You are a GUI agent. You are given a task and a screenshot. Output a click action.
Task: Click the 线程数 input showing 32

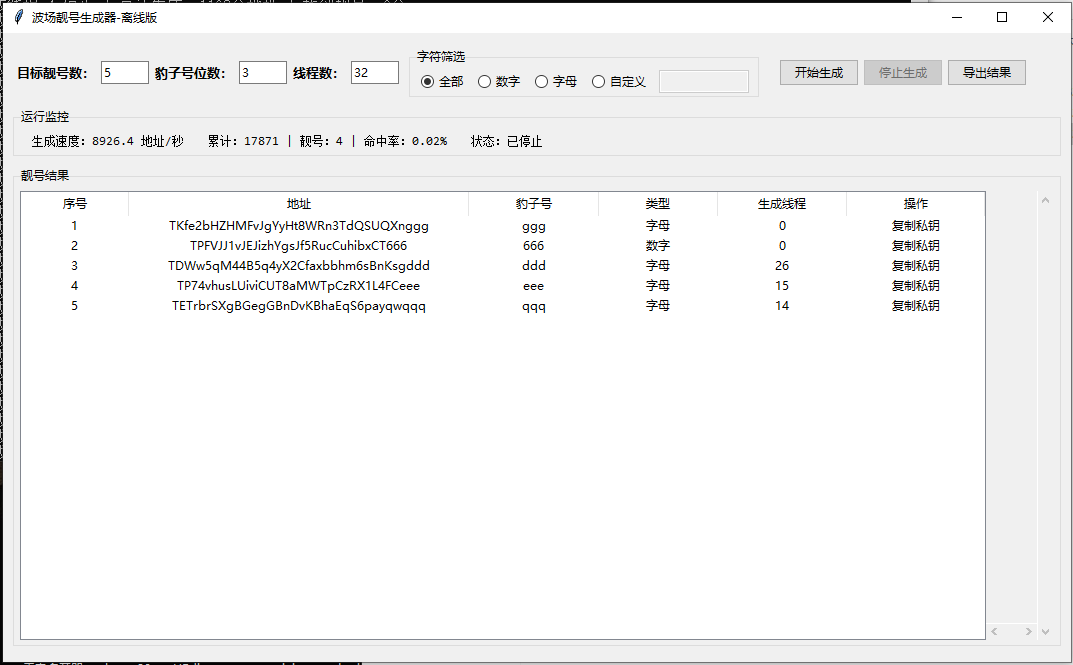tap(374, 72)
